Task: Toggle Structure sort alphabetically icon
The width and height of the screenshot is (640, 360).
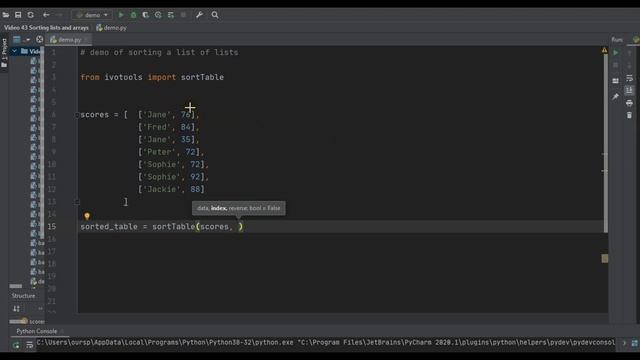Action: click(x=16, y=309)
